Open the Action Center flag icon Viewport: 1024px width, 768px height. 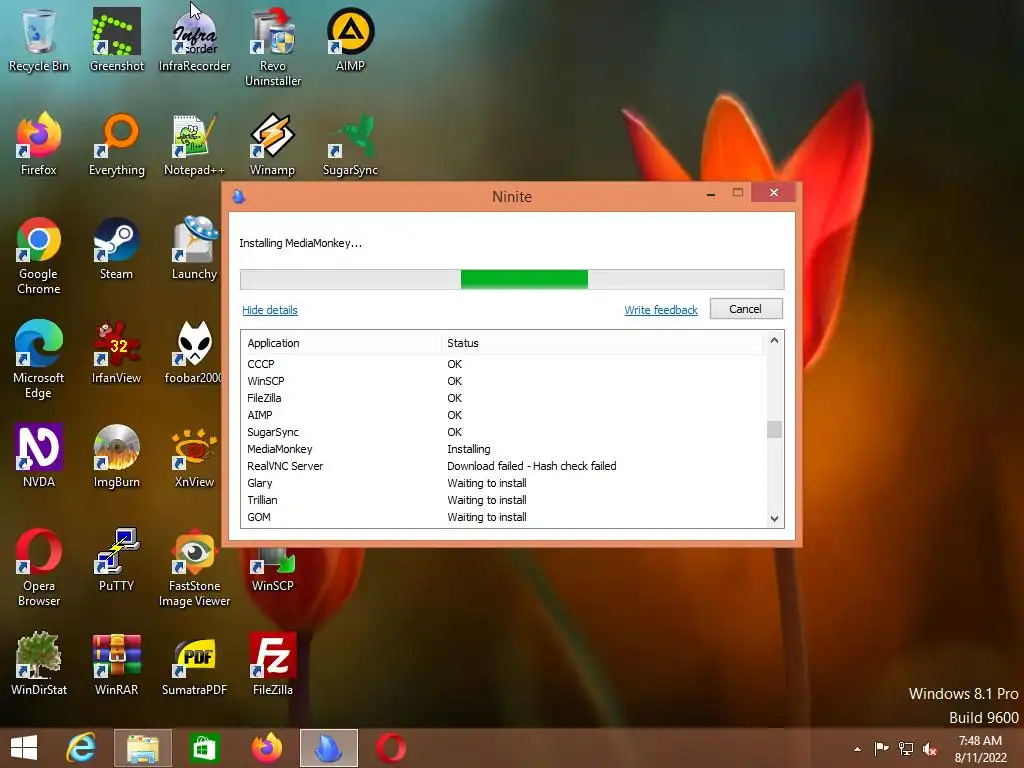881,749
